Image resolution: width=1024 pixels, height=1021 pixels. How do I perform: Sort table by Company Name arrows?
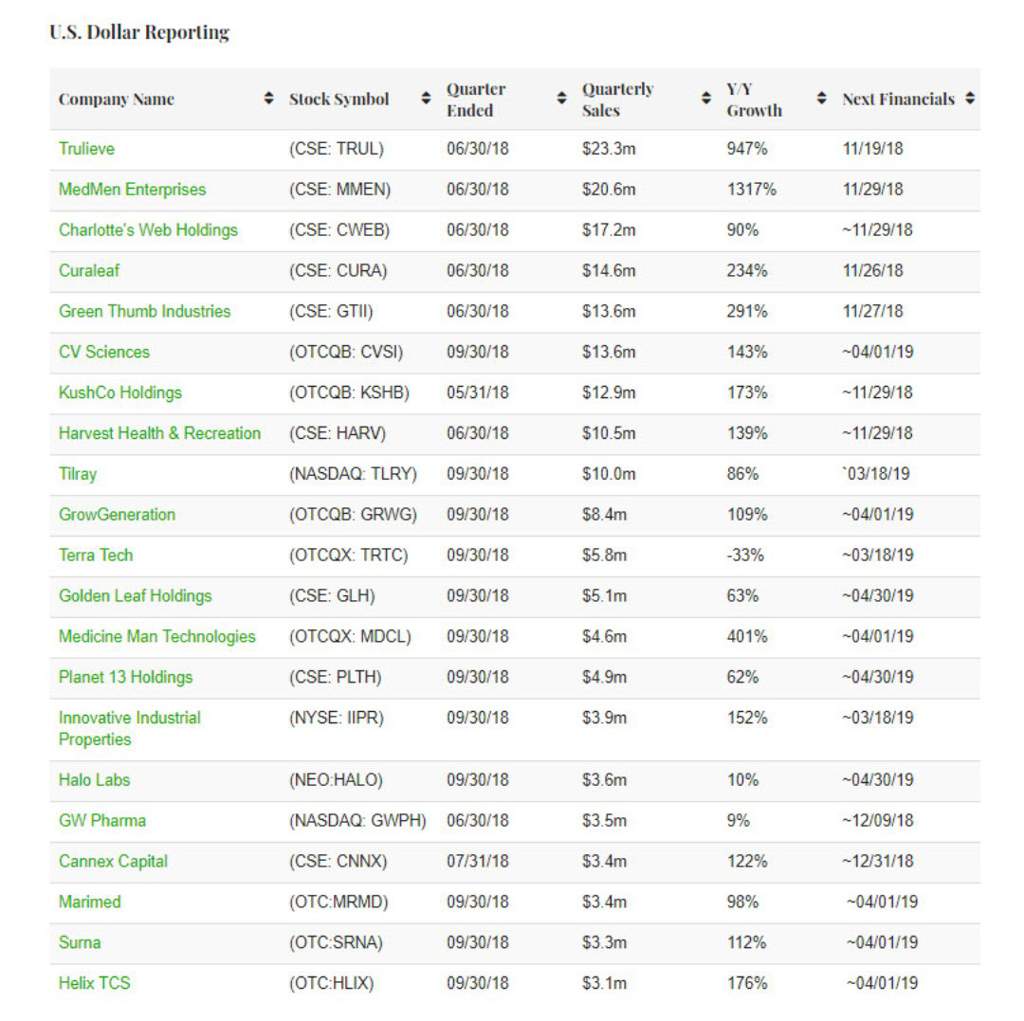click(x=268, y=99)
